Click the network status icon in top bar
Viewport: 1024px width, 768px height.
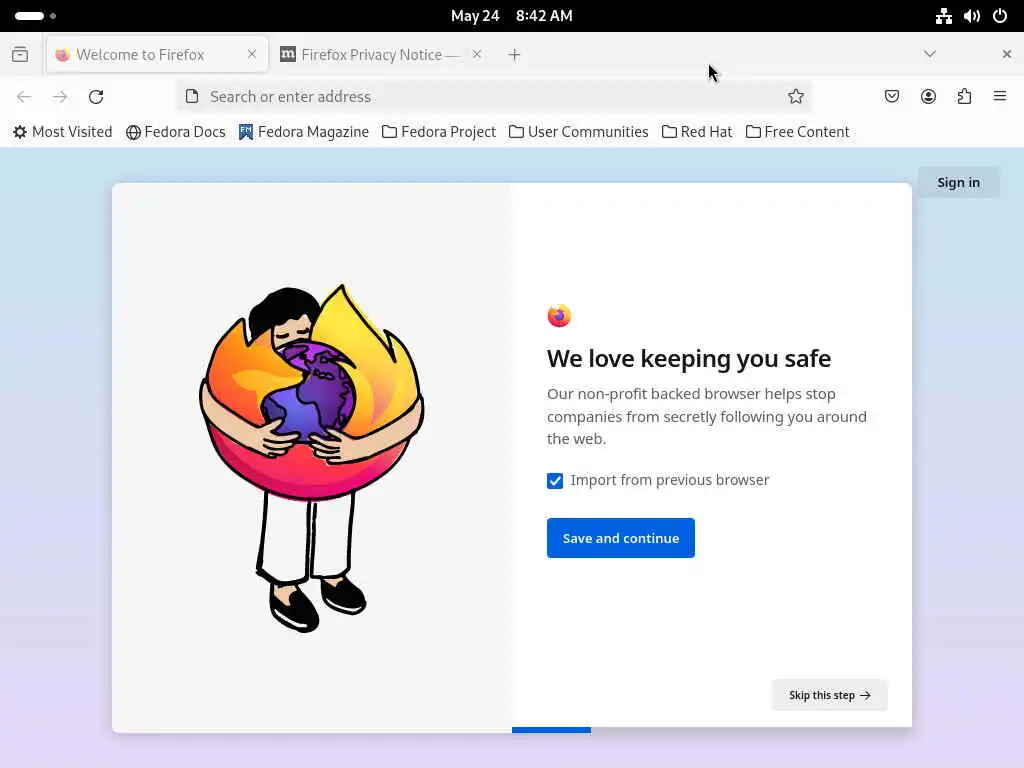coord(943,16)
